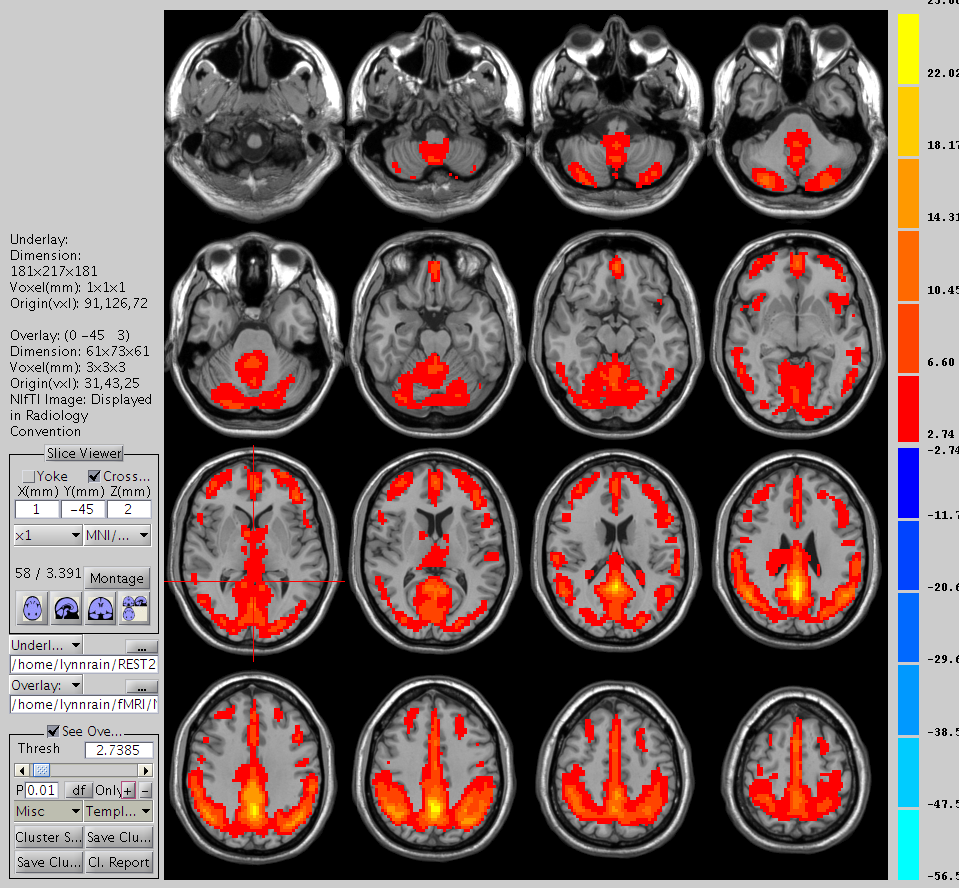Expand the Underlay dropdown menu
The height and width of the screenshot is (888, 959).
pos(46,645)
